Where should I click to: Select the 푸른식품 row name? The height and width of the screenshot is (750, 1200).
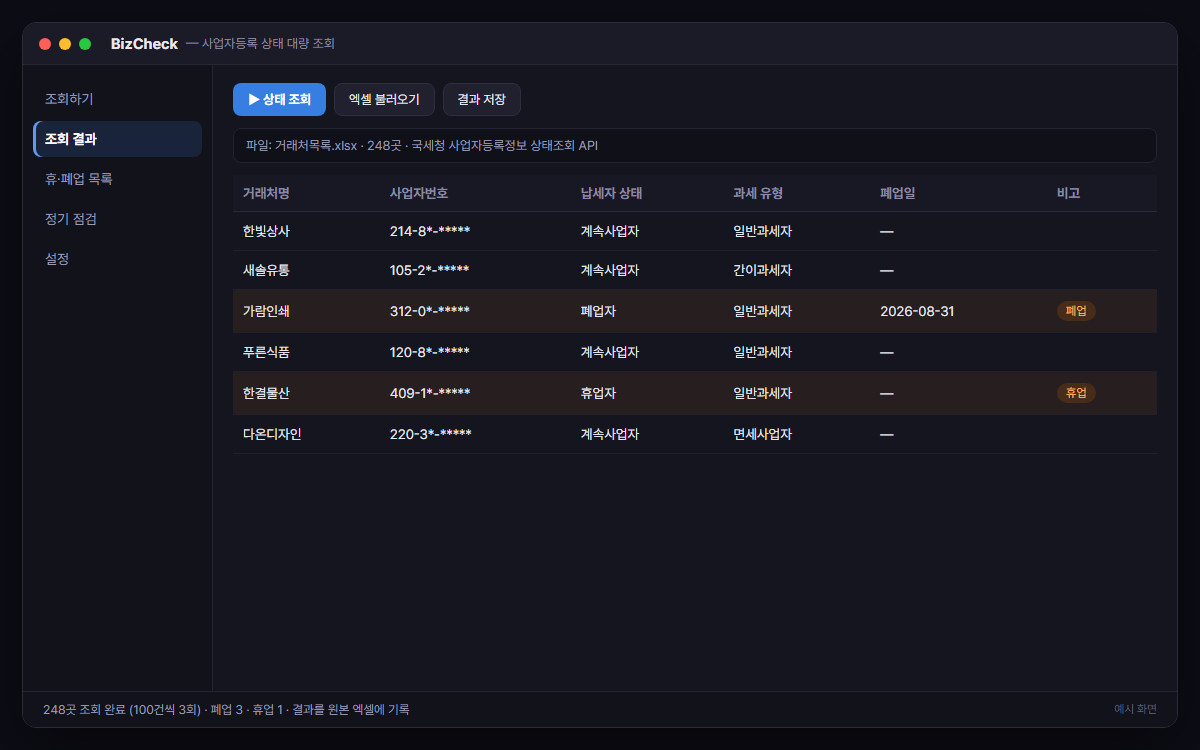click(x=266, y=352)
